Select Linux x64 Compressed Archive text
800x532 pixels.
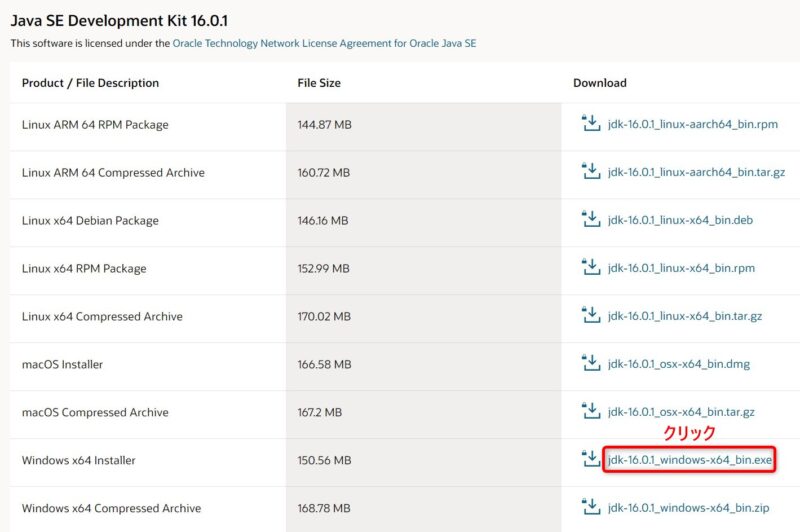(102, 316)
